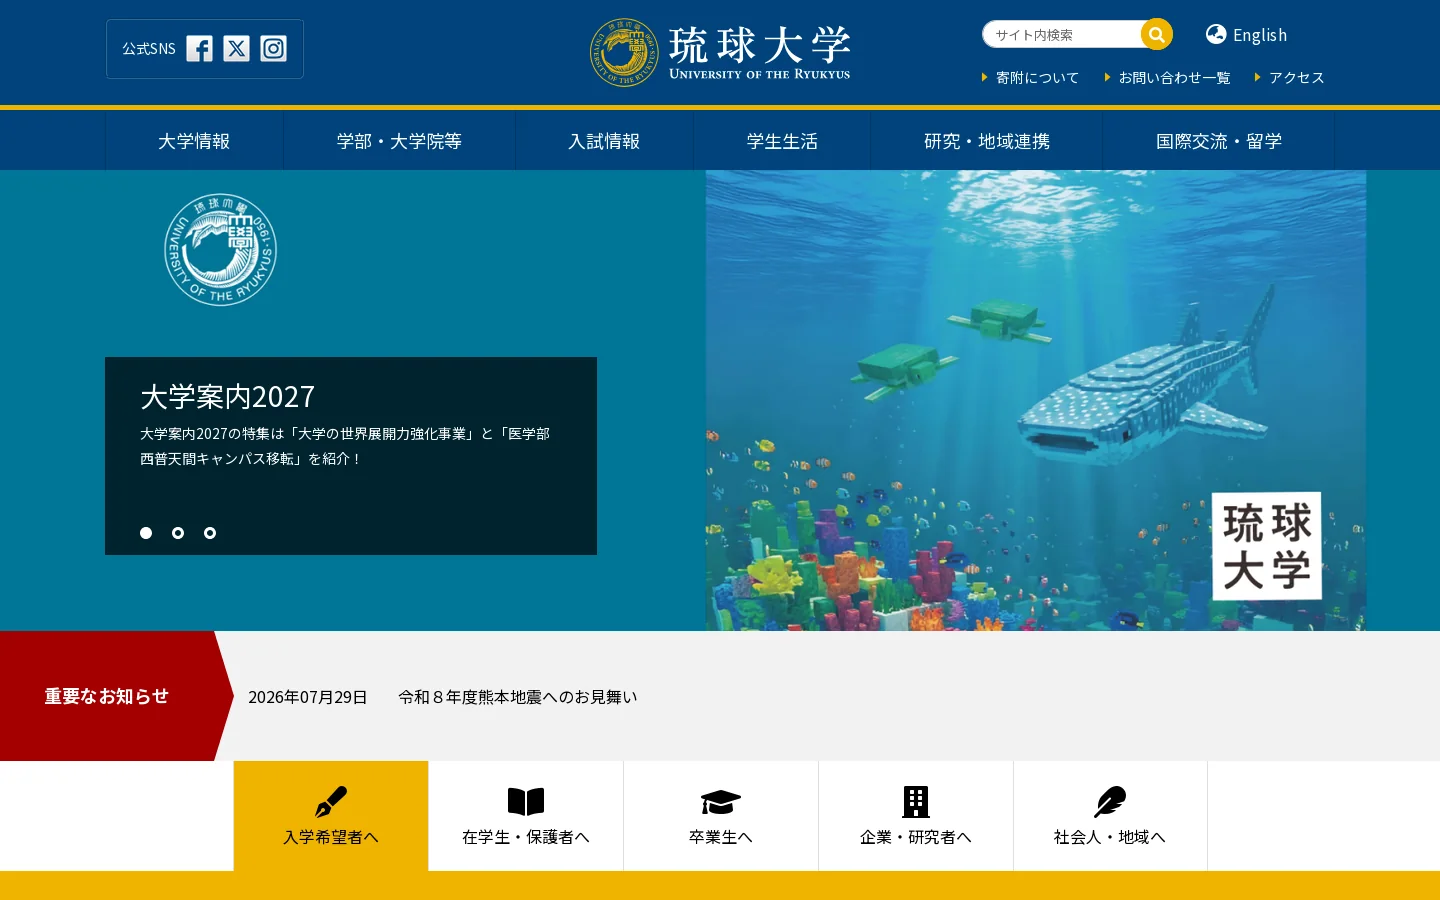Open the 学生生活 navigation menu

click(782, 141)
